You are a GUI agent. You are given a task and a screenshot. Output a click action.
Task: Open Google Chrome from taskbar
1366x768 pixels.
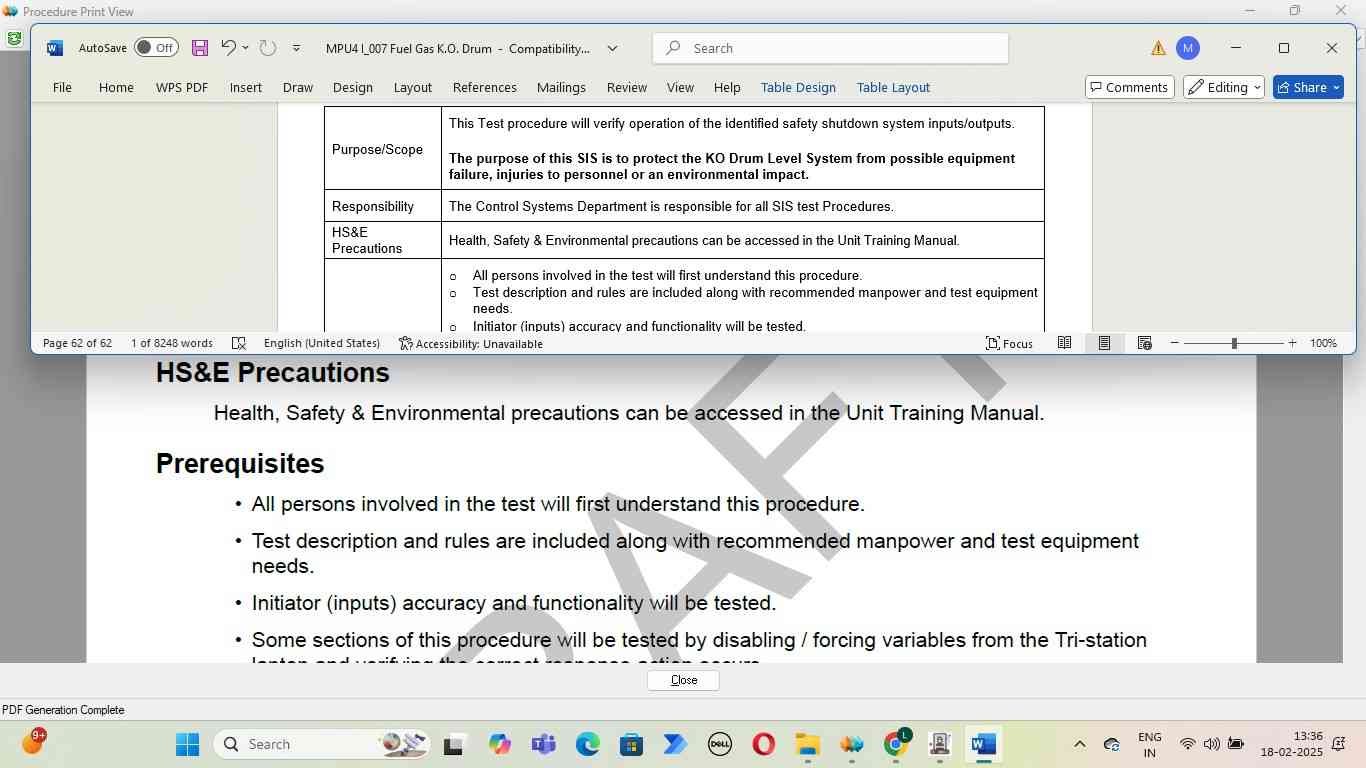896,744
